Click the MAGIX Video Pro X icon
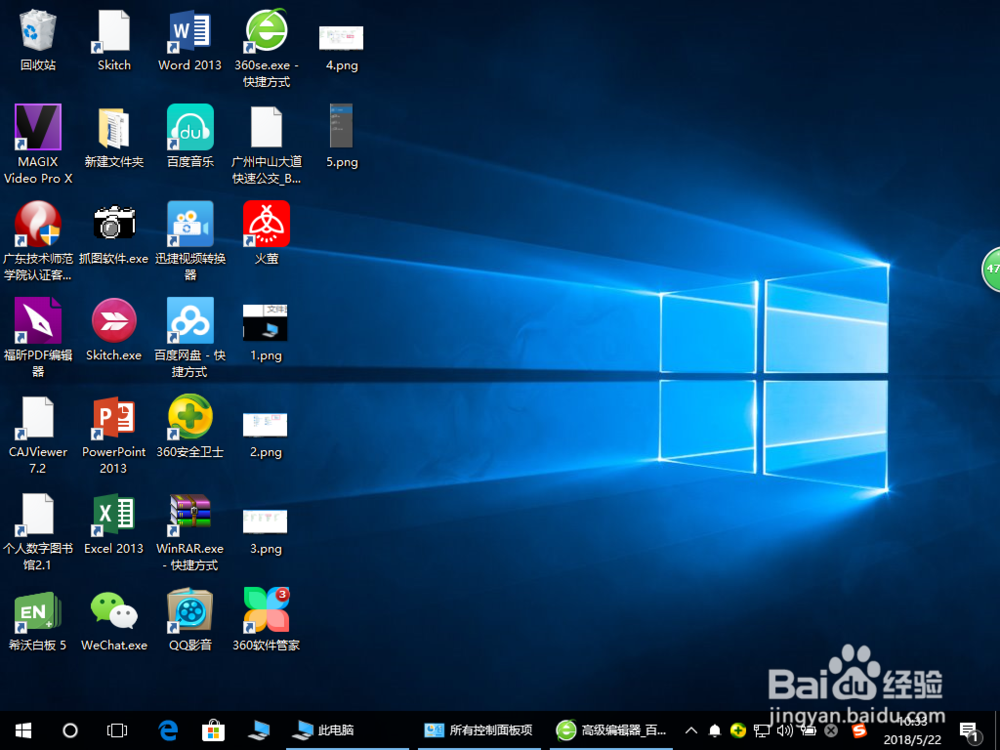The width and height of the screenshot is (1000, 750). pos(38,144)
